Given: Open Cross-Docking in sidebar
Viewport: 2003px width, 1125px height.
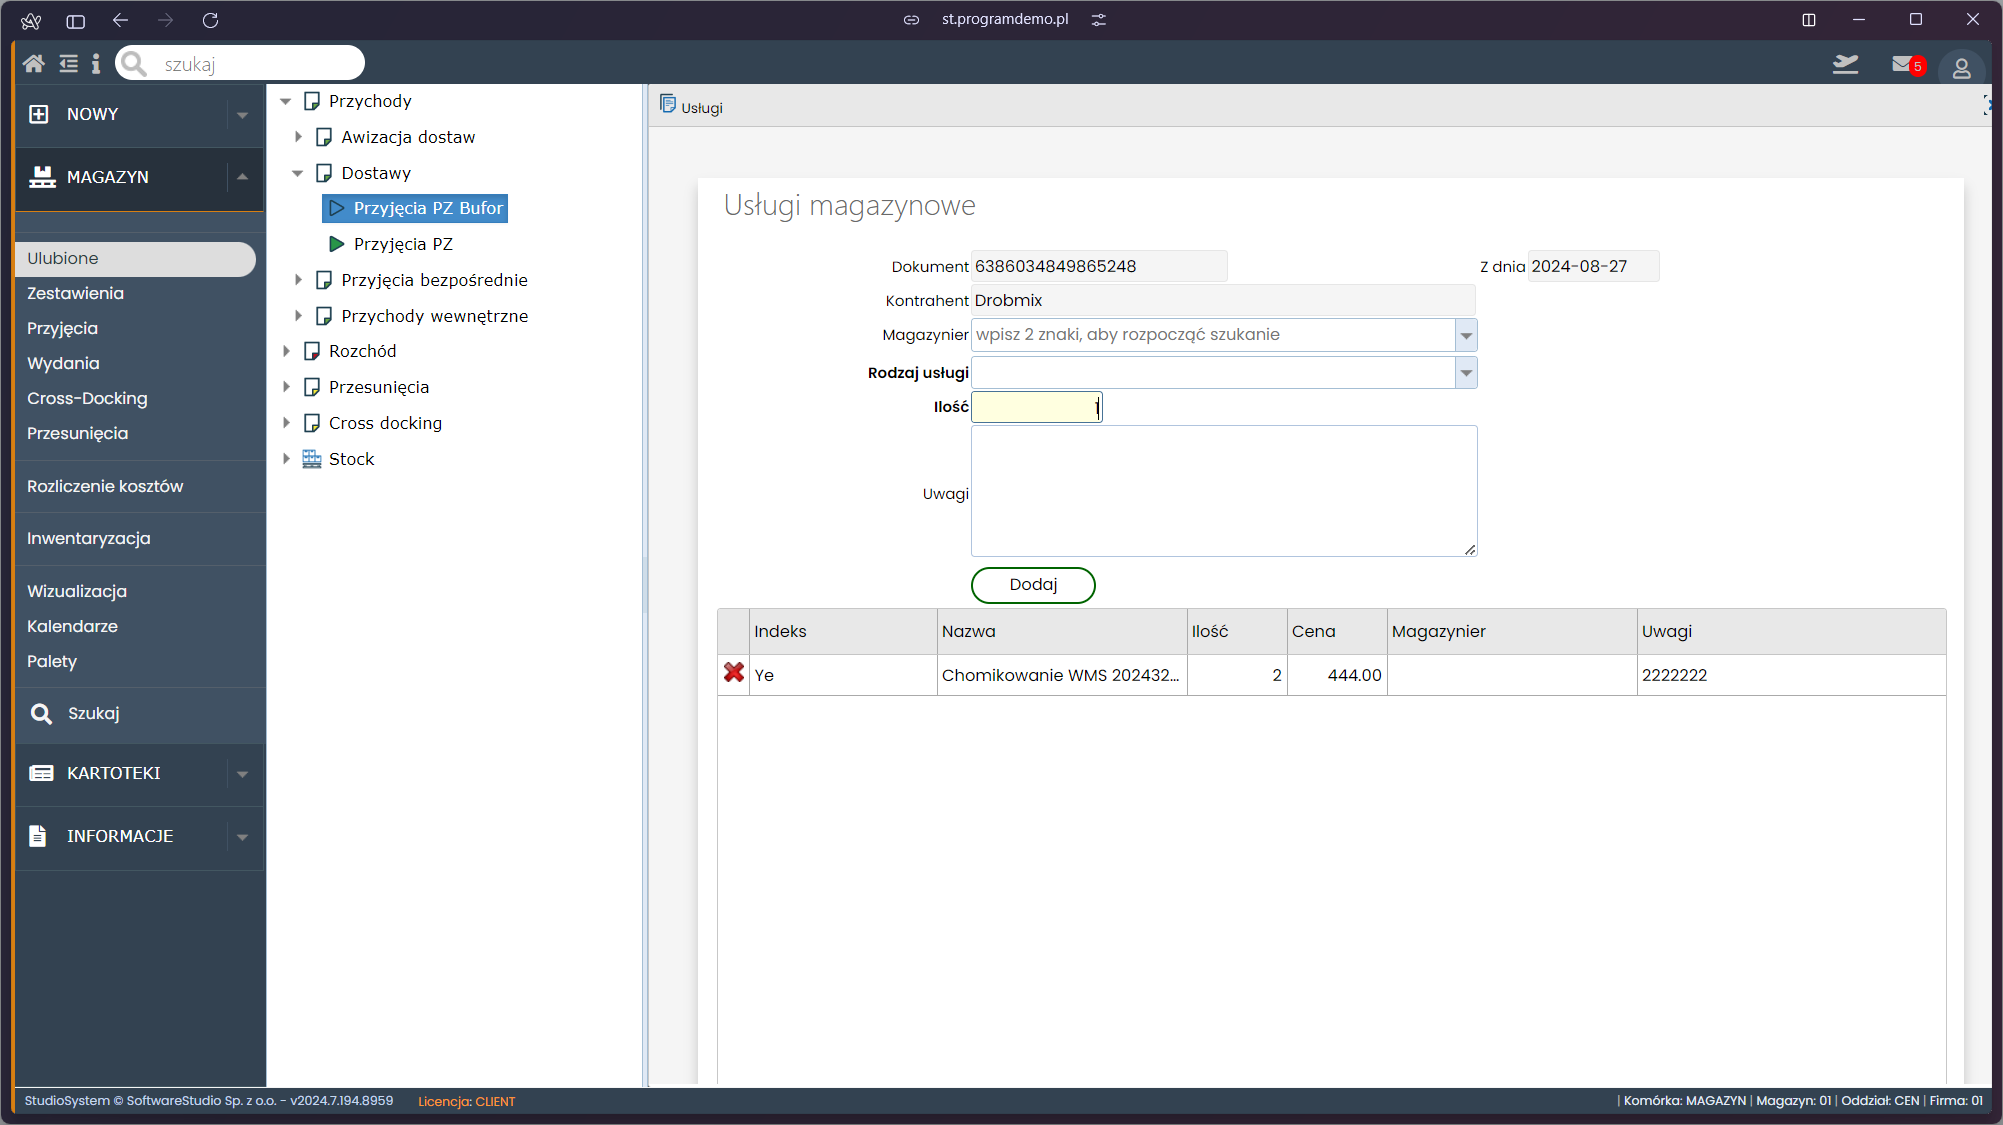Looking at the screenshot, I should [88, 398].
